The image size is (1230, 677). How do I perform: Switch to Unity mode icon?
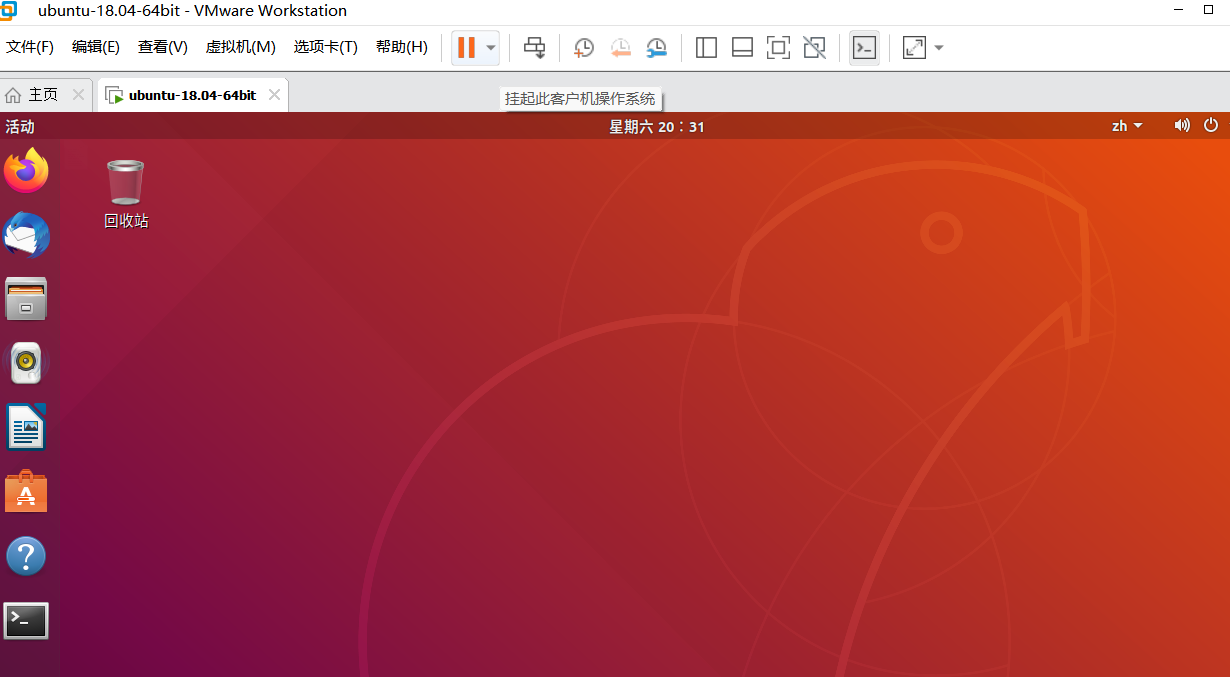pos(814,47)
